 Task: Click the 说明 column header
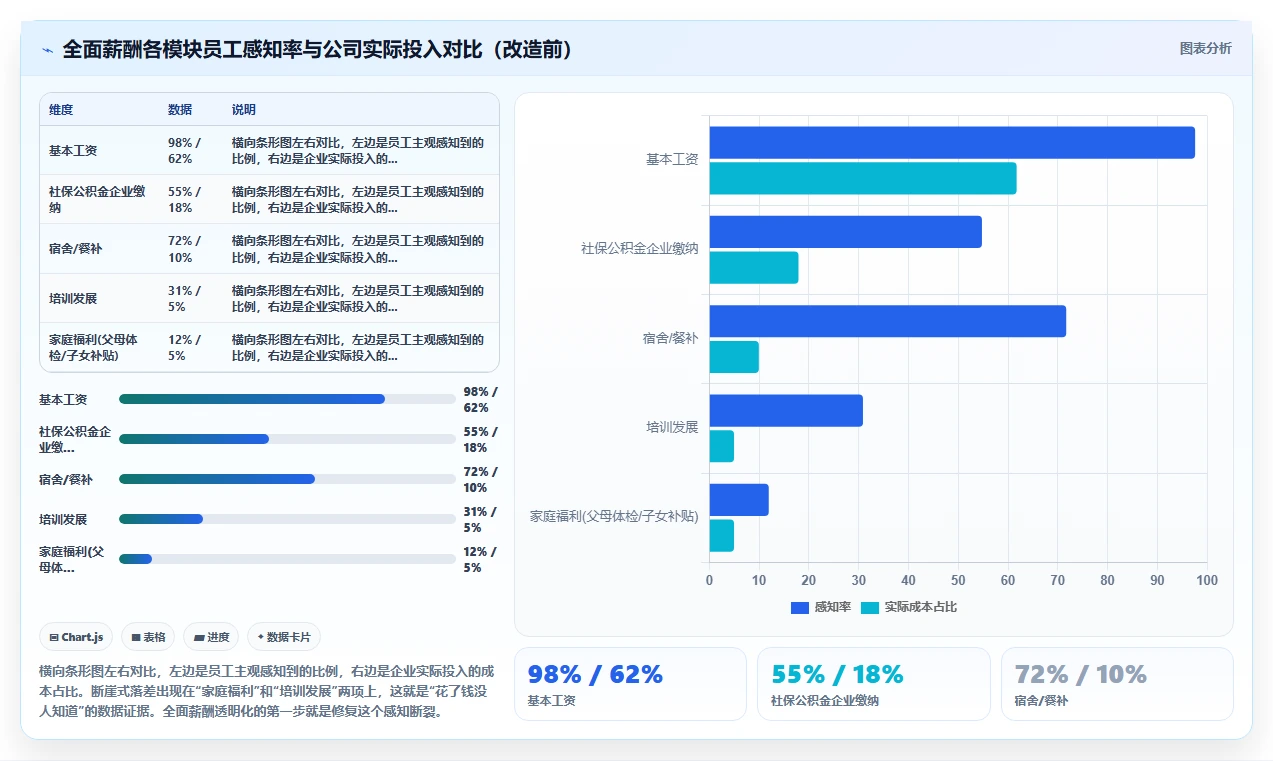(x=244, y=110)
